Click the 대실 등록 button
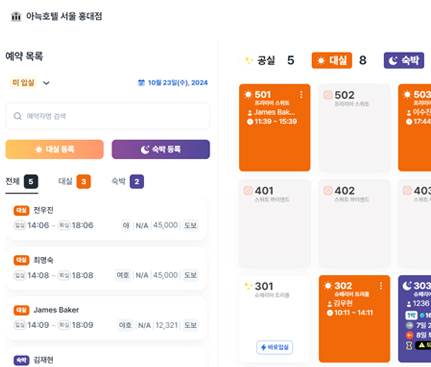 [x=55, y=149]
